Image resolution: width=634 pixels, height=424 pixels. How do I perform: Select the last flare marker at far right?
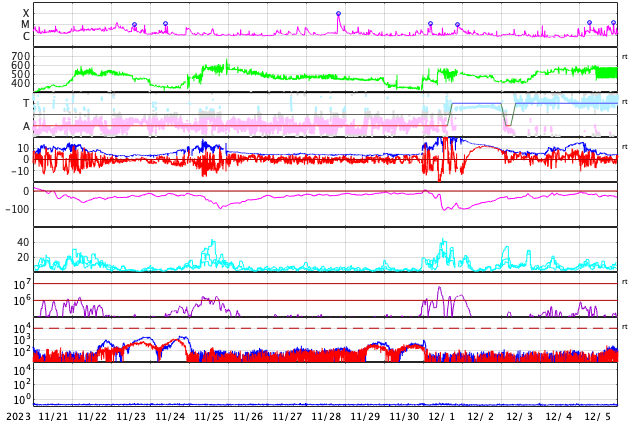coord(613,23)
